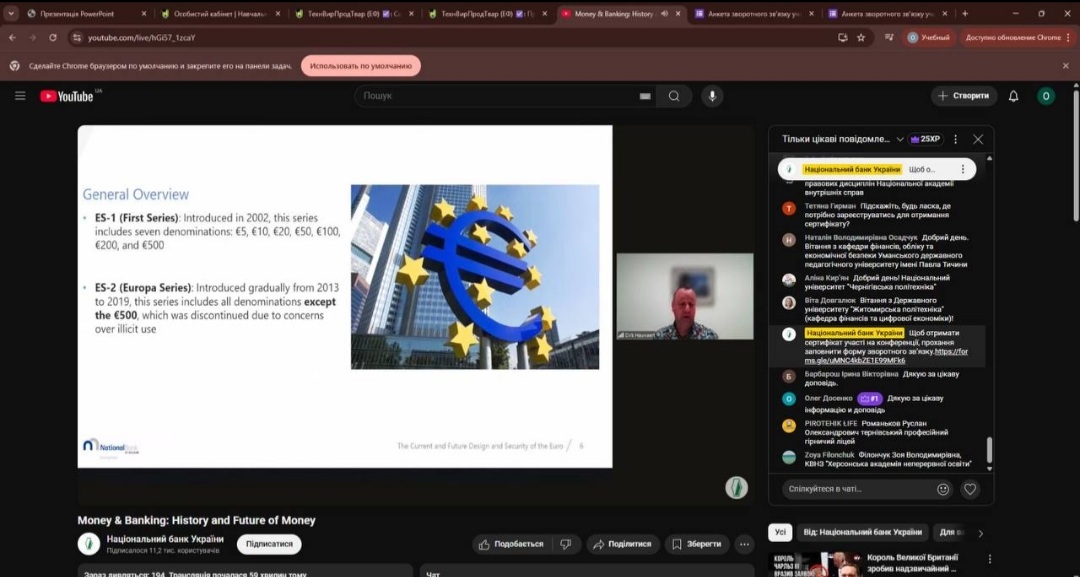Click the video player slide area
Viewport: 1080px width, 577px height.
coord(344,296)
